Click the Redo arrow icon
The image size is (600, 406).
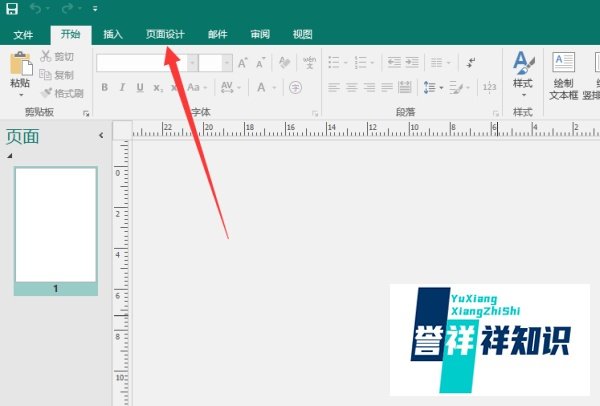pos(67,8)
